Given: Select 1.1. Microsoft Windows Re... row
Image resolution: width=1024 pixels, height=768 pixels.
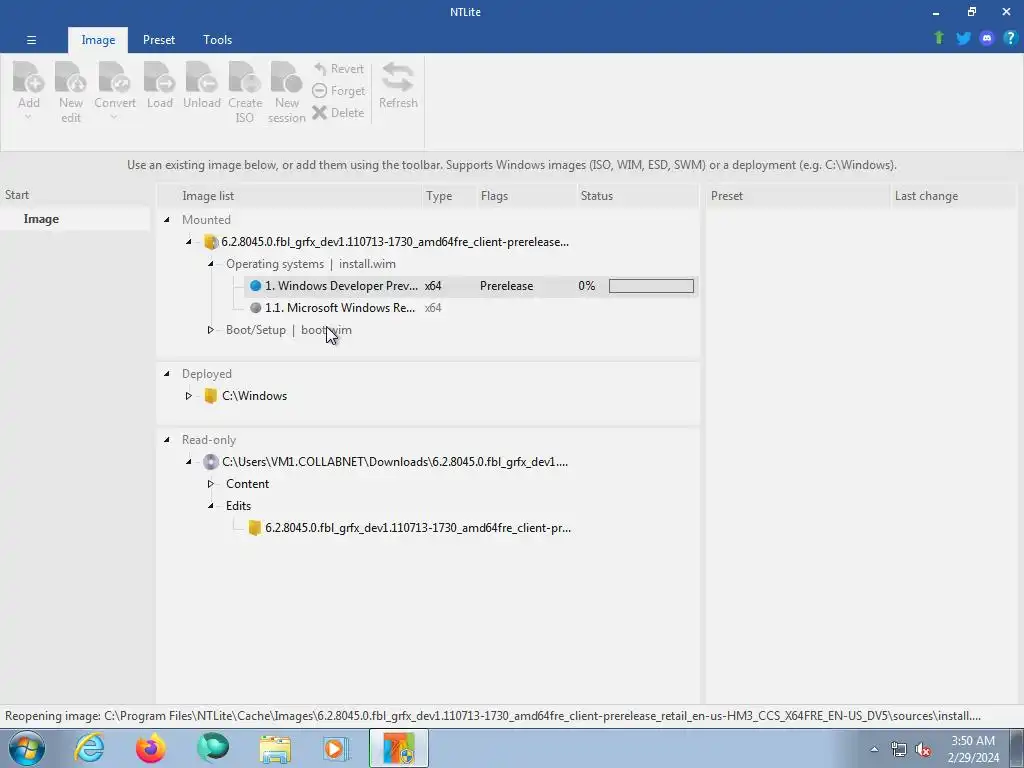Looking at the screenshot, I should [x=471, y=308].
